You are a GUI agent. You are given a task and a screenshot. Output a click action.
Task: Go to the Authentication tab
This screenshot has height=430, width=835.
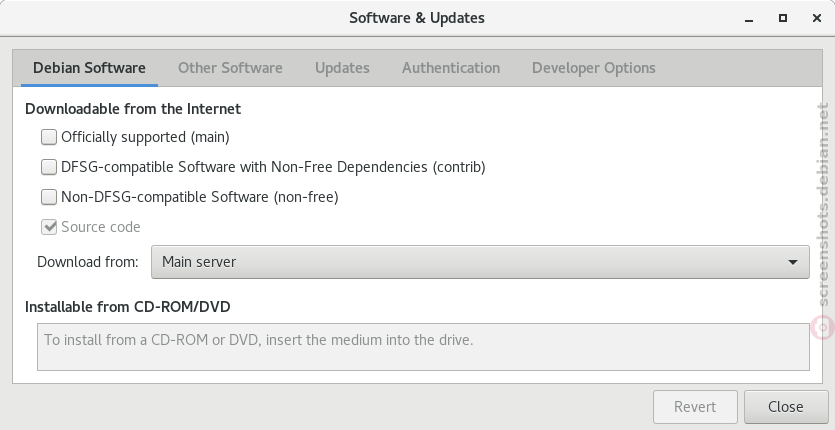click(x=451, y=68)
